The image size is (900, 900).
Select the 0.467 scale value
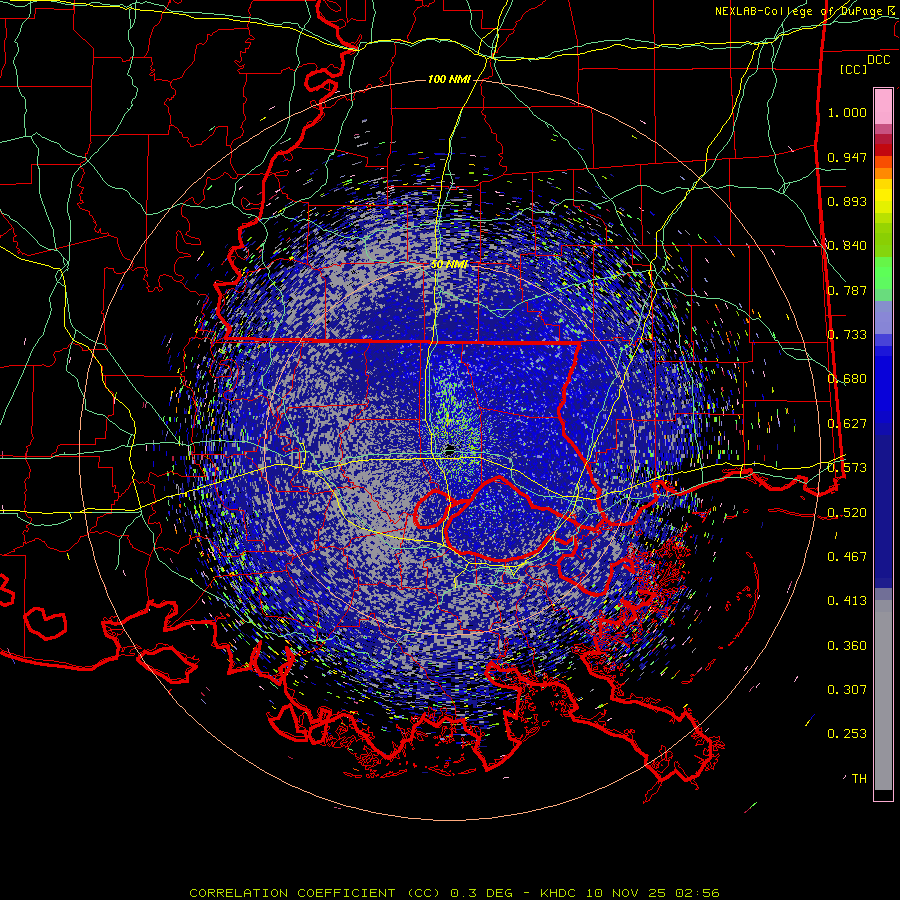(x=847, y=557)
